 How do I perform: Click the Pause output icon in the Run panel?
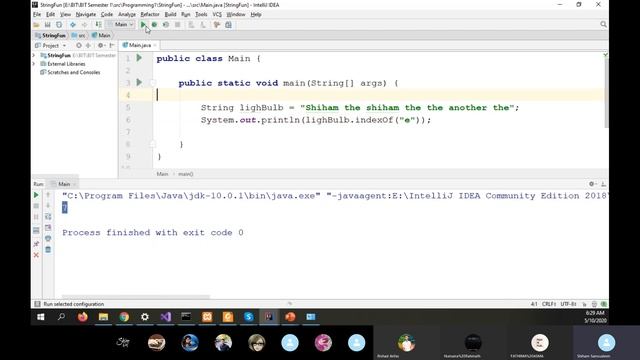(36, 217)
